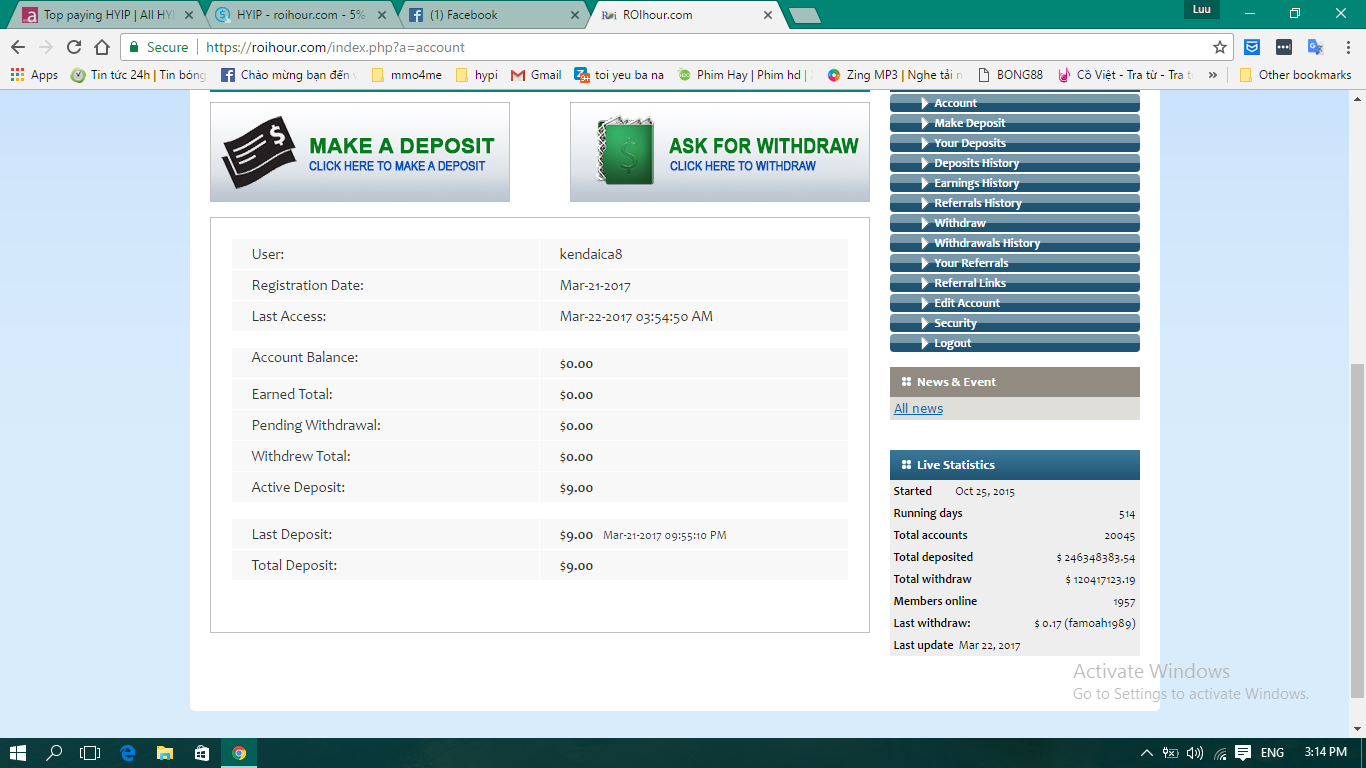Open the Action Center notification icon
Screen dimensions: 1366x768
[1243, 753]
